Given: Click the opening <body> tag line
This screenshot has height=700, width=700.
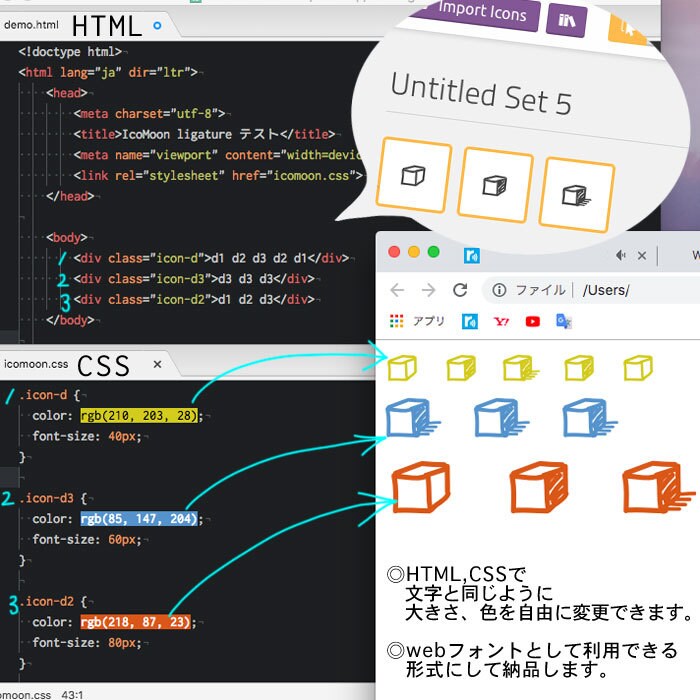Looking at the screenshot, I should tap(67, 238).
